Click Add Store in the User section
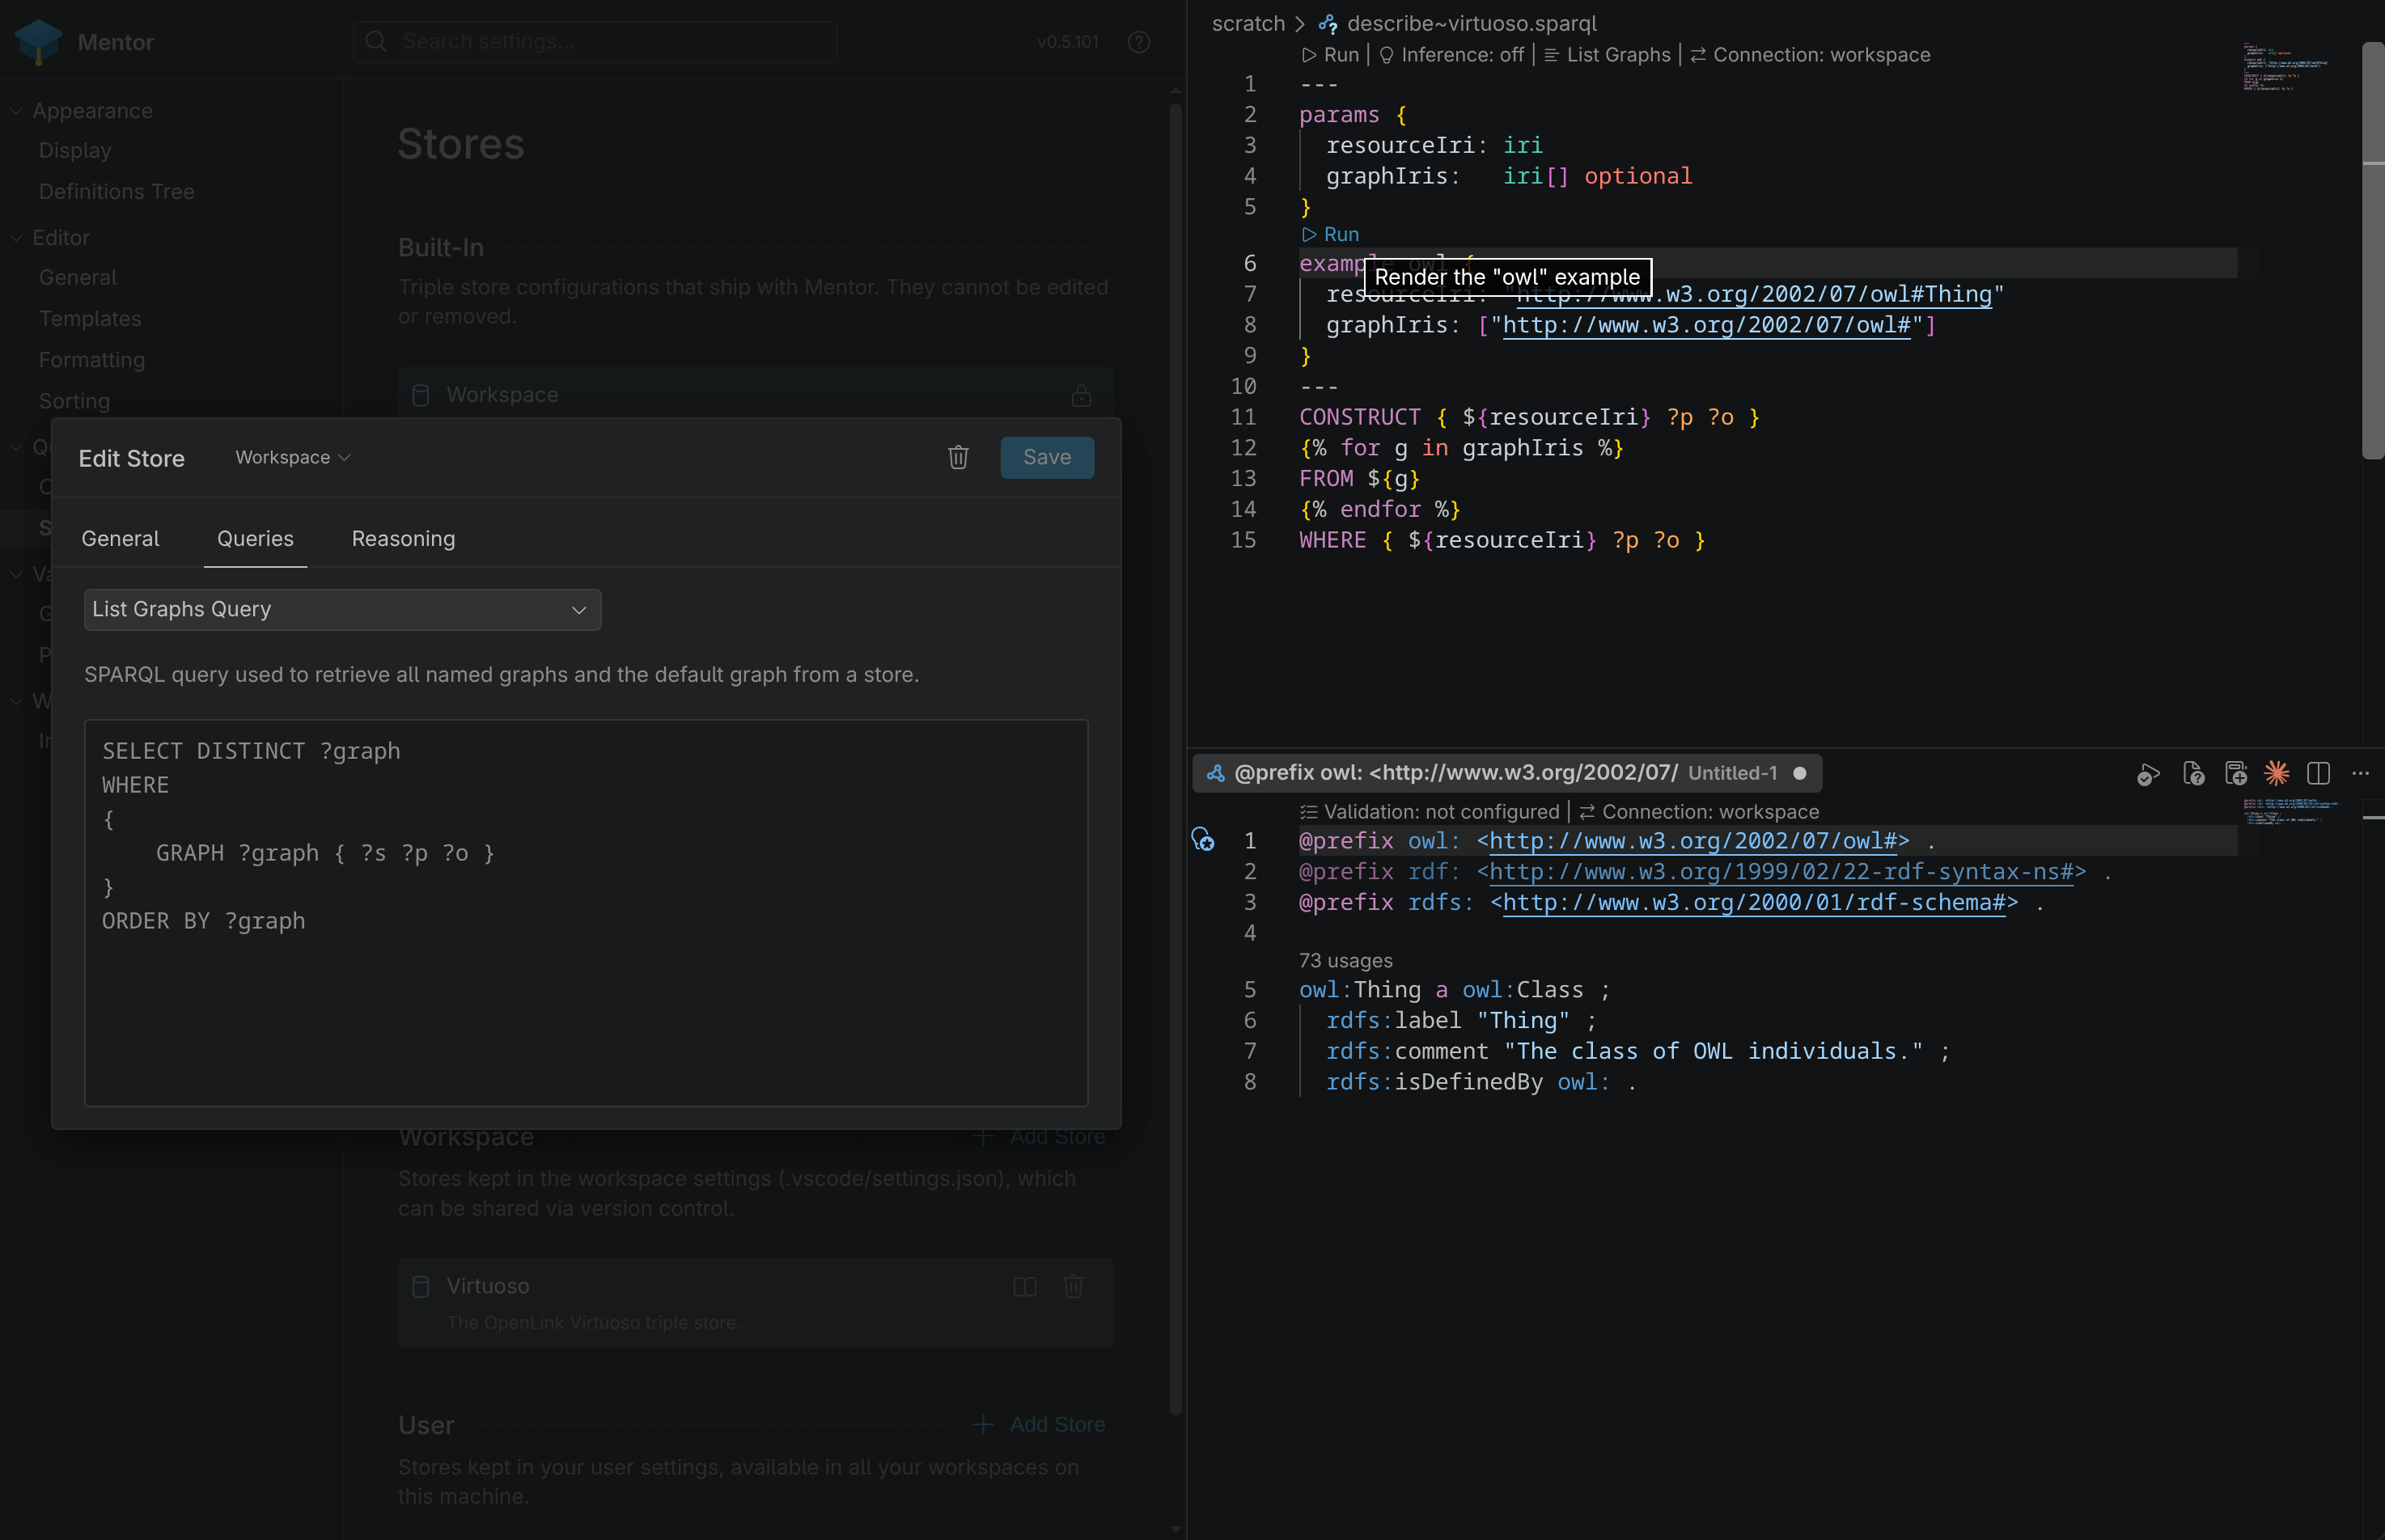 coord(1039,1424)
